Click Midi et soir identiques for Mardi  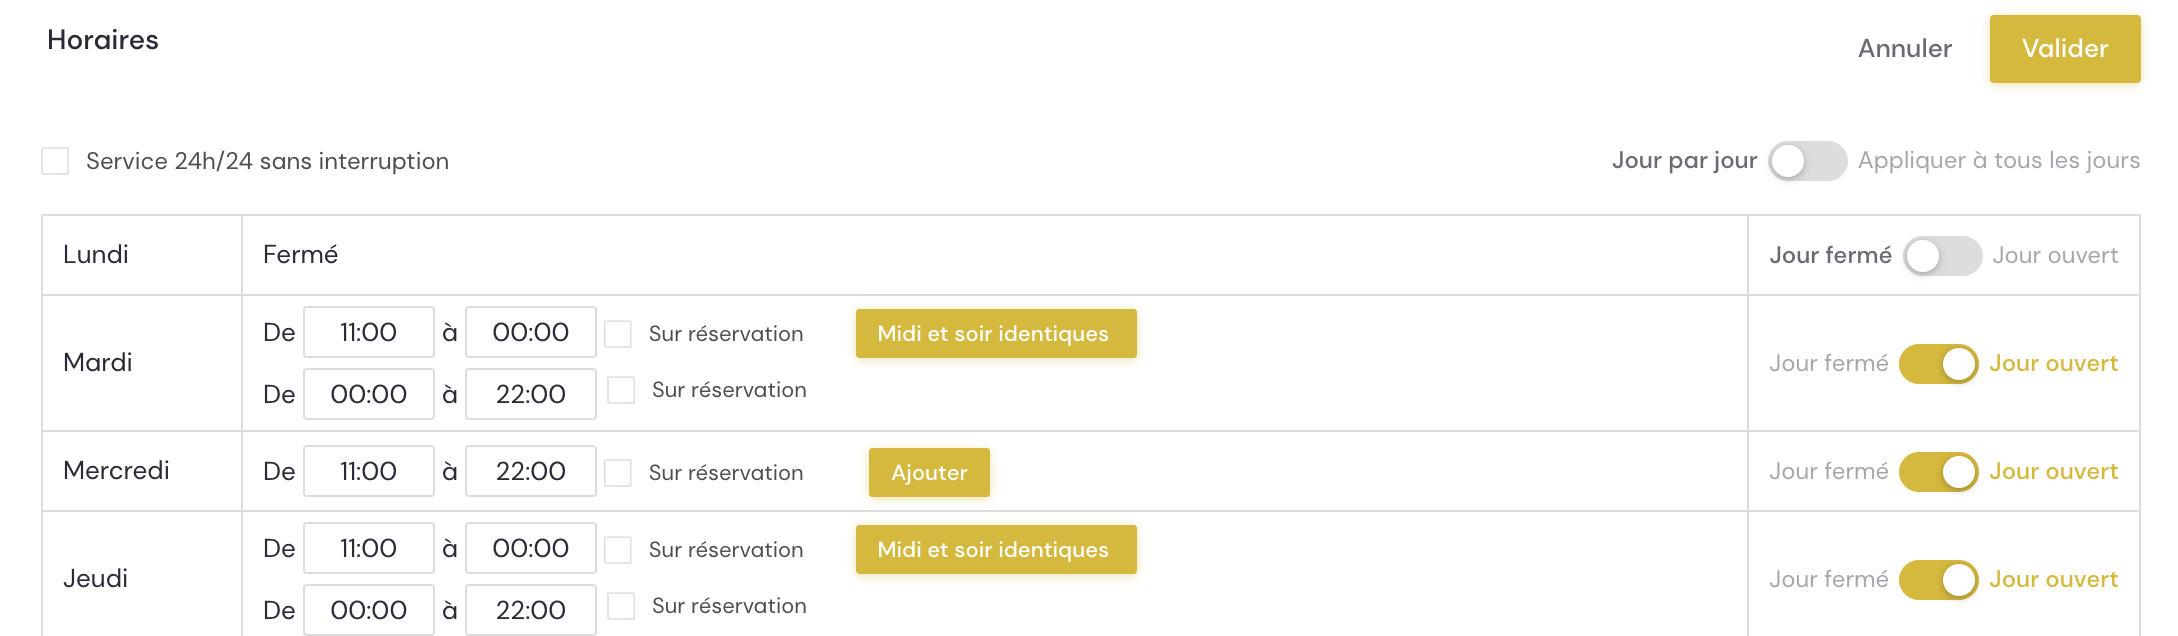pyautogui.click(x=995, y=333)
